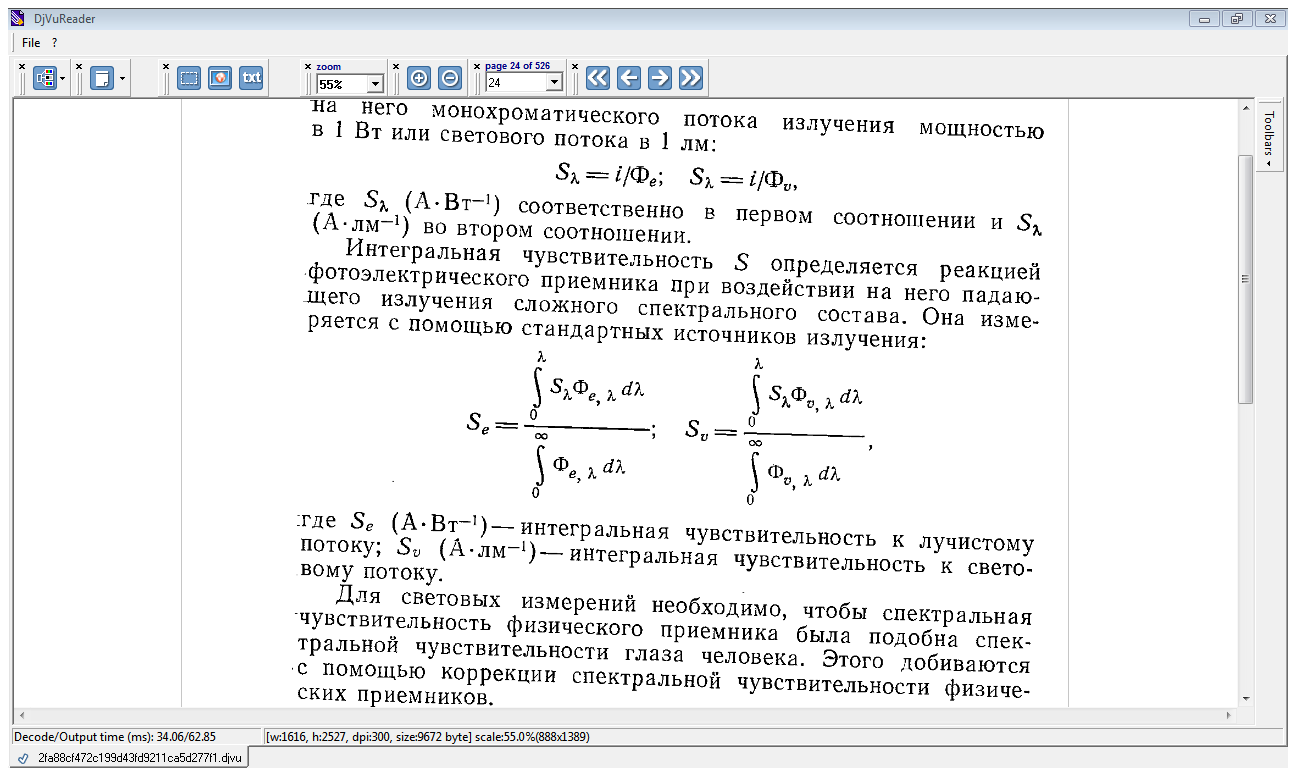The height and width of the screenshot is (776, 1296).
Task: Click the txt text extraction button
Action: pos(251,78)
